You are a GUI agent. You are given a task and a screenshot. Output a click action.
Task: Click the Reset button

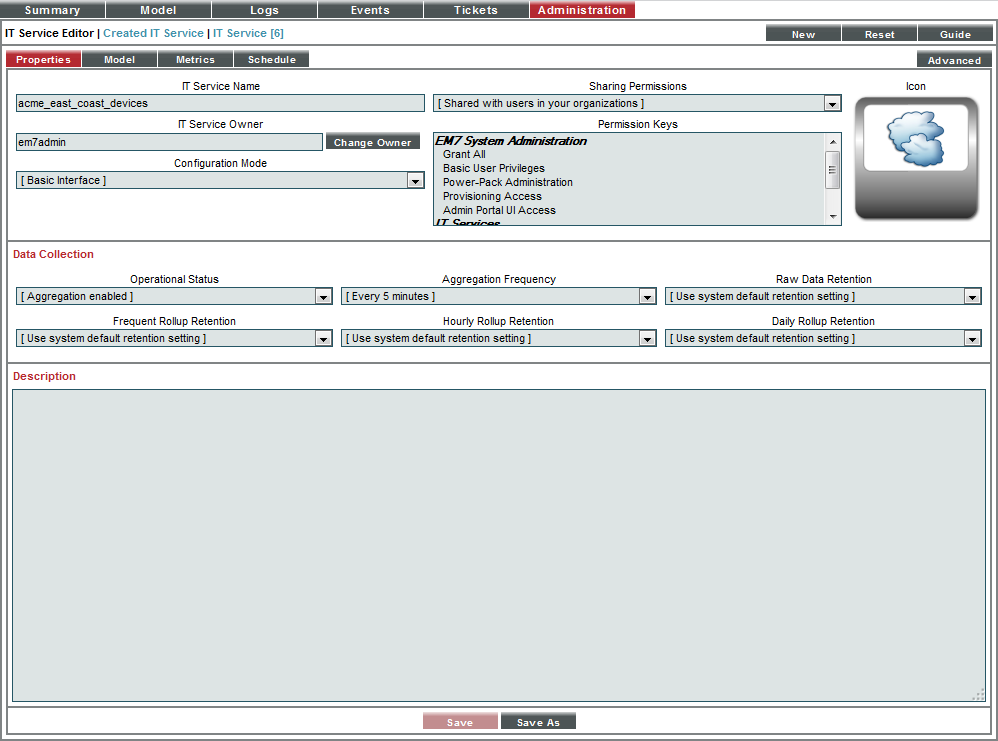[x=879, y=32]
